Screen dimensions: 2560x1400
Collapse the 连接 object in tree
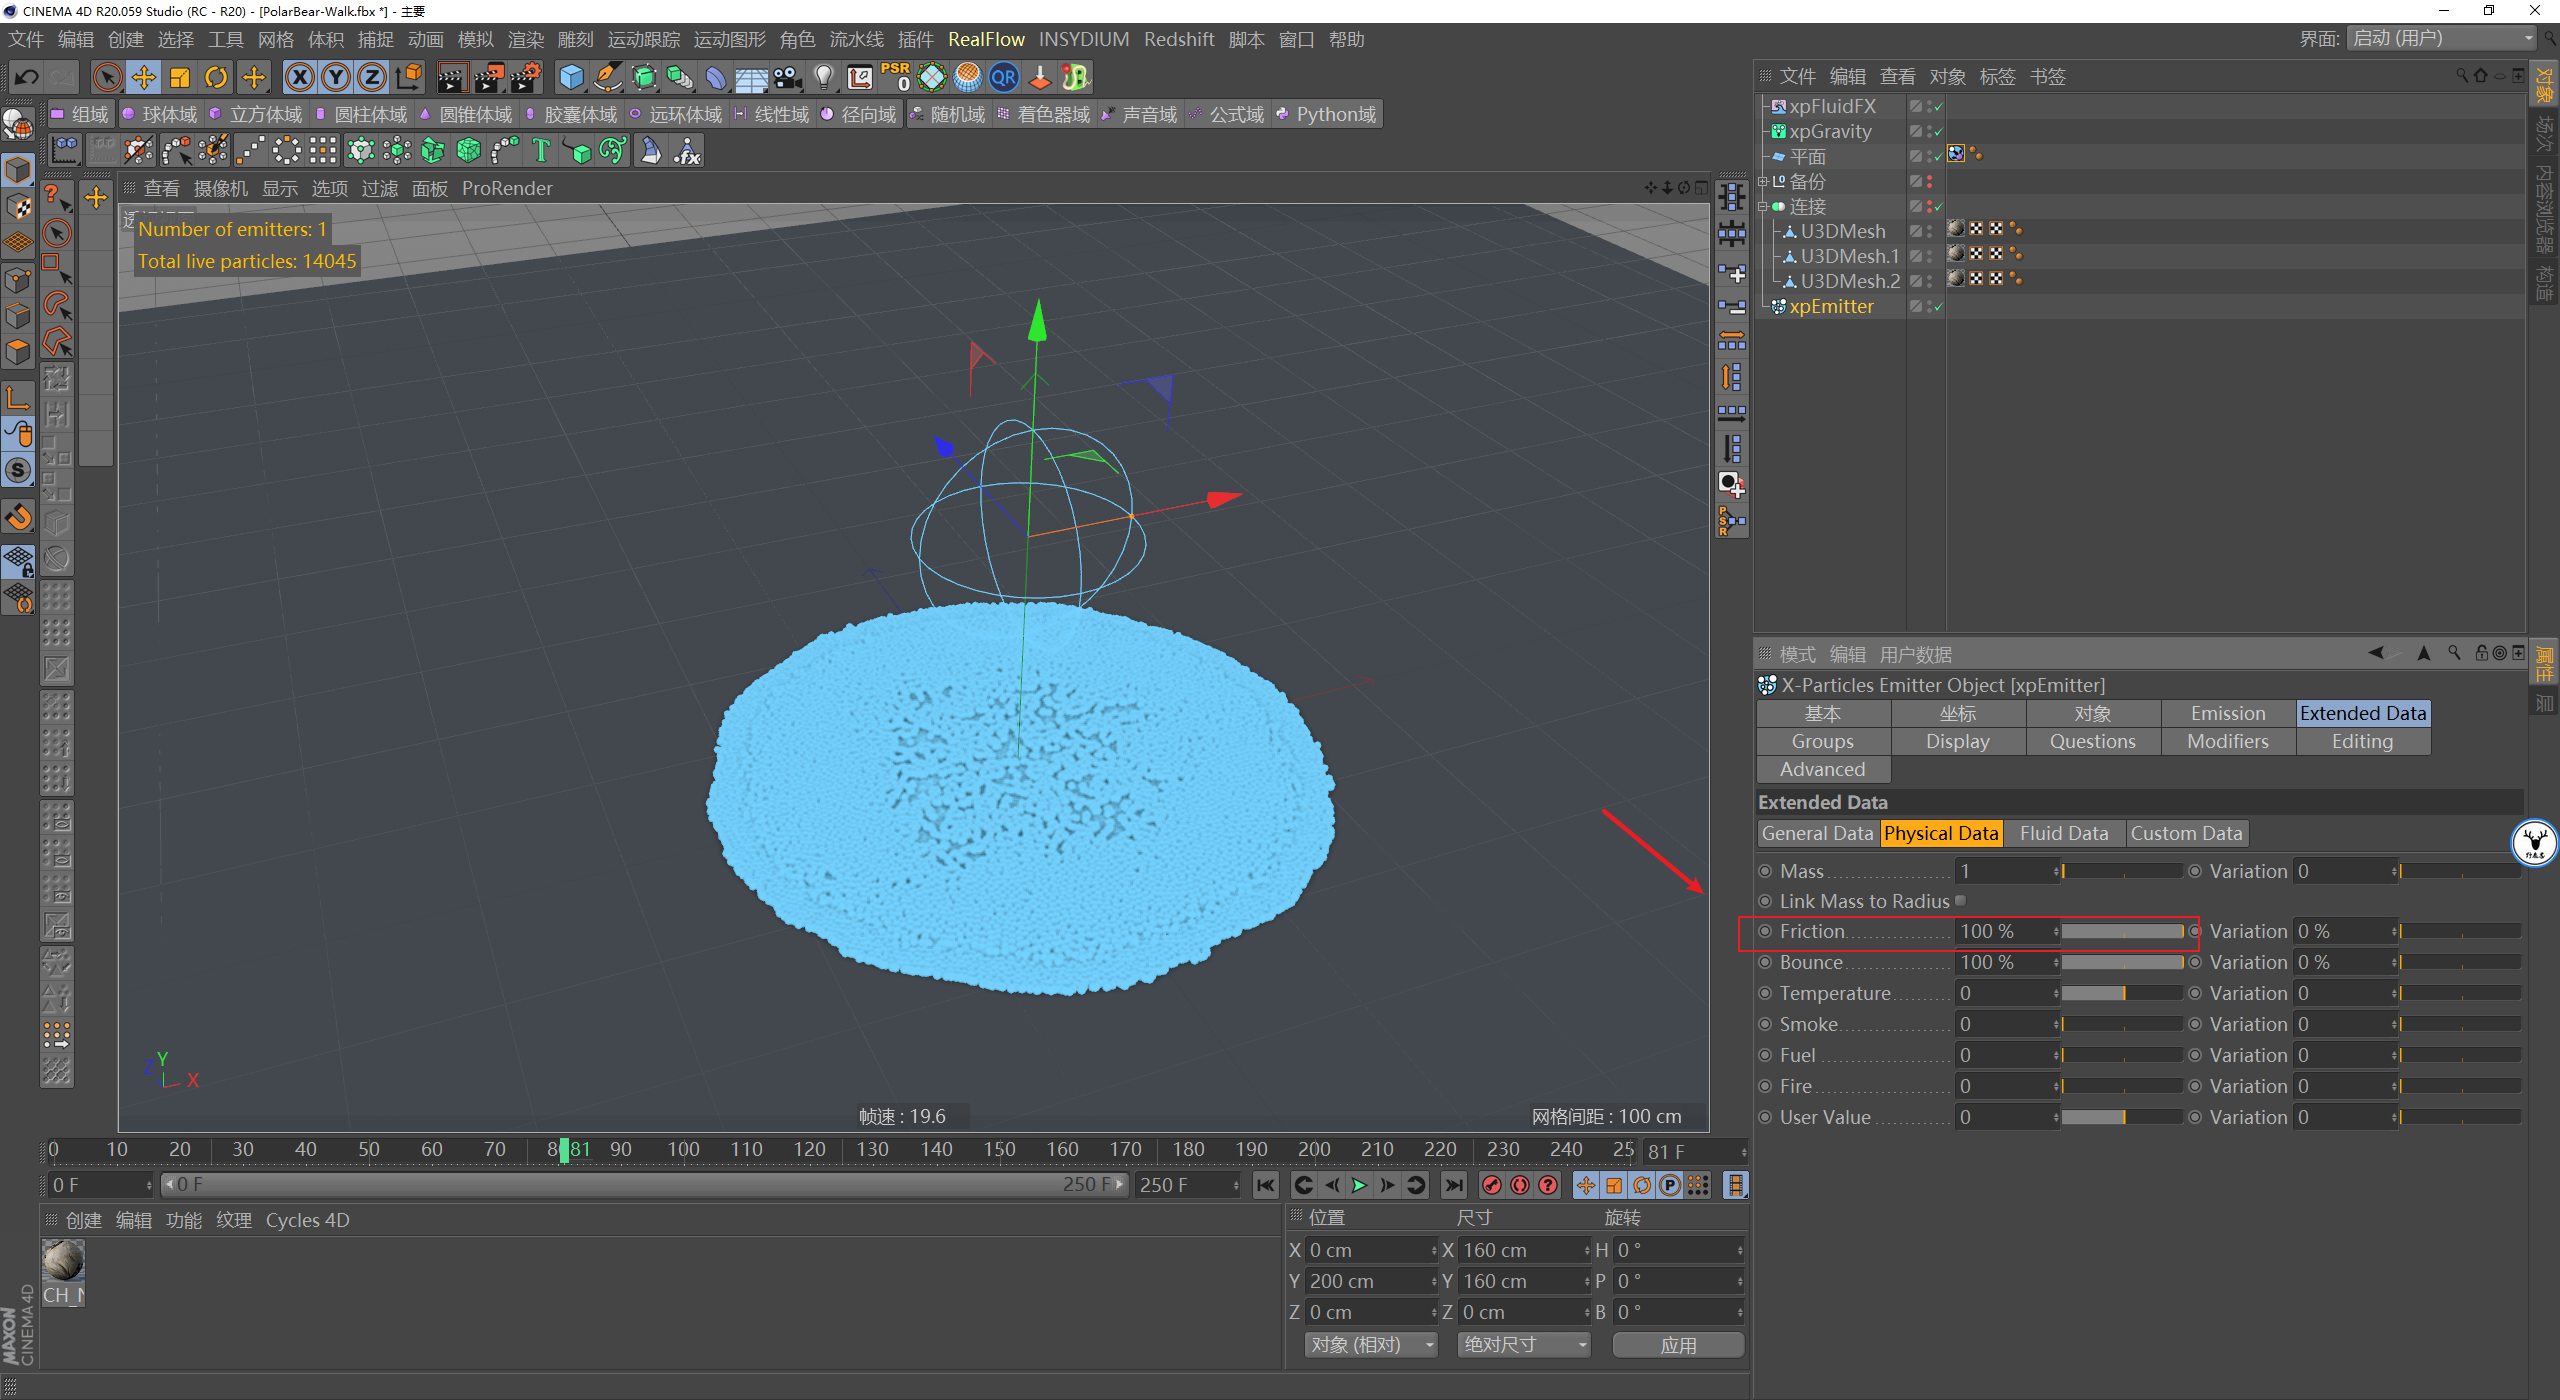1763,207
